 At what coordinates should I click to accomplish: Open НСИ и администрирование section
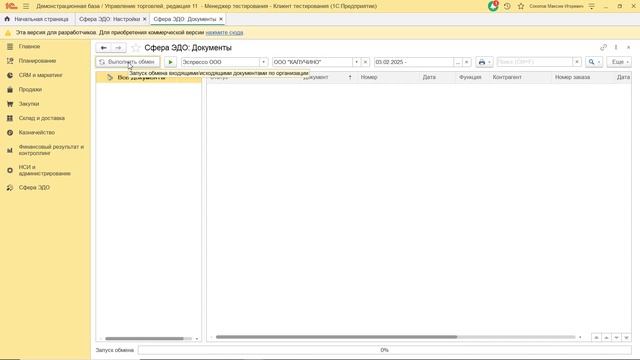pos(45,170)
